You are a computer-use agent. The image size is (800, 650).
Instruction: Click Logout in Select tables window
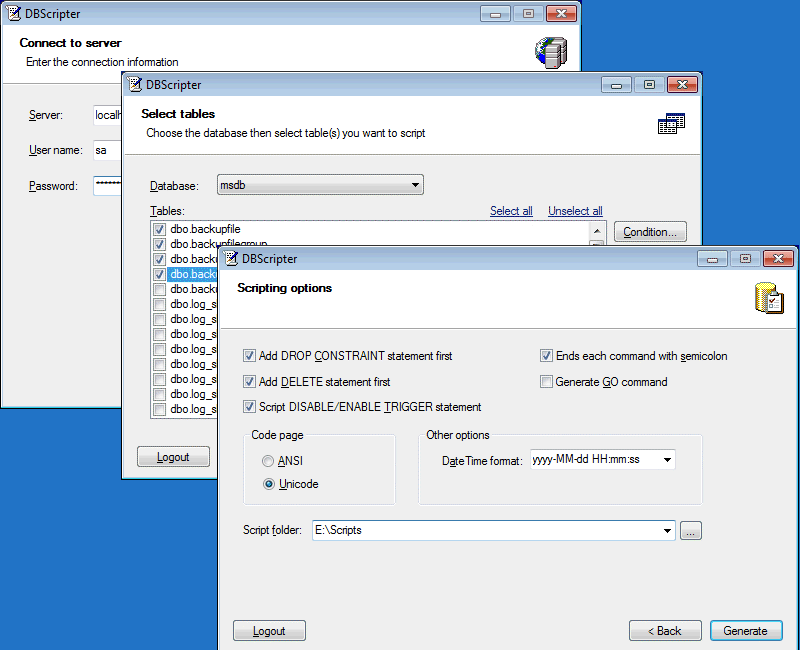coord(173,457)
